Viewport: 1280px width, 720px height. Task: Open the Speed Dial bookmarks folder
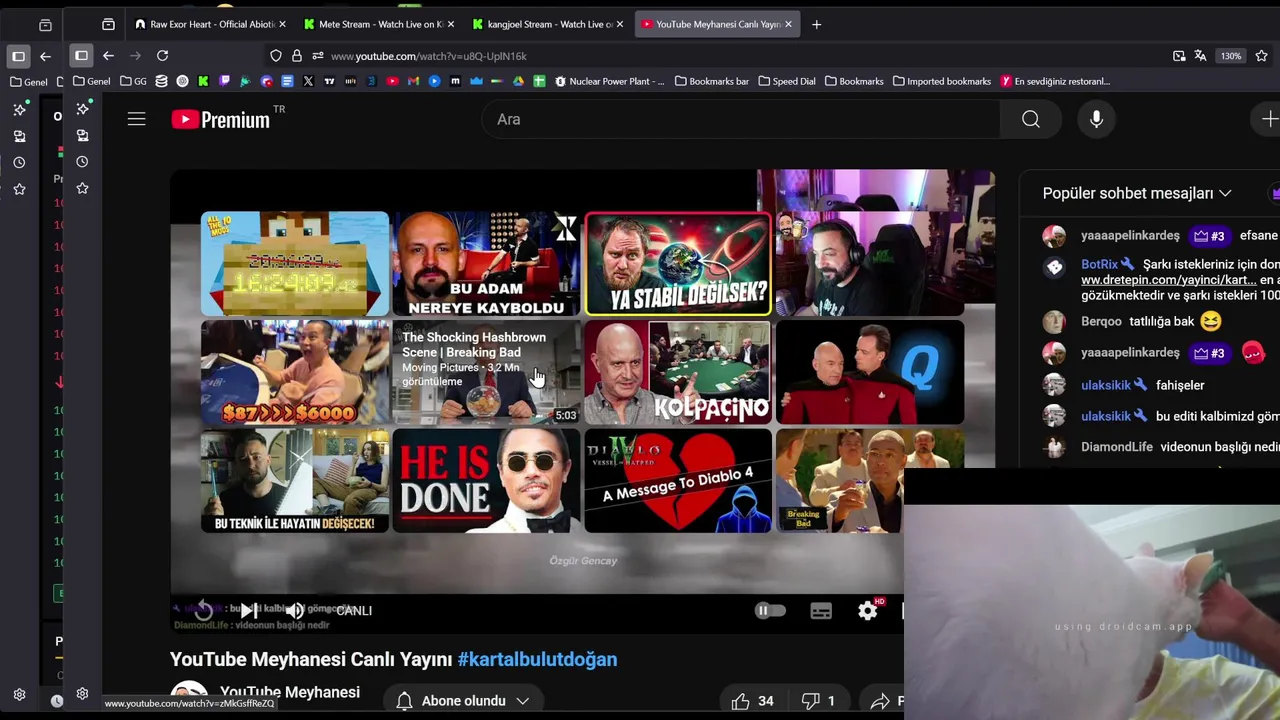tap(787, 81)
